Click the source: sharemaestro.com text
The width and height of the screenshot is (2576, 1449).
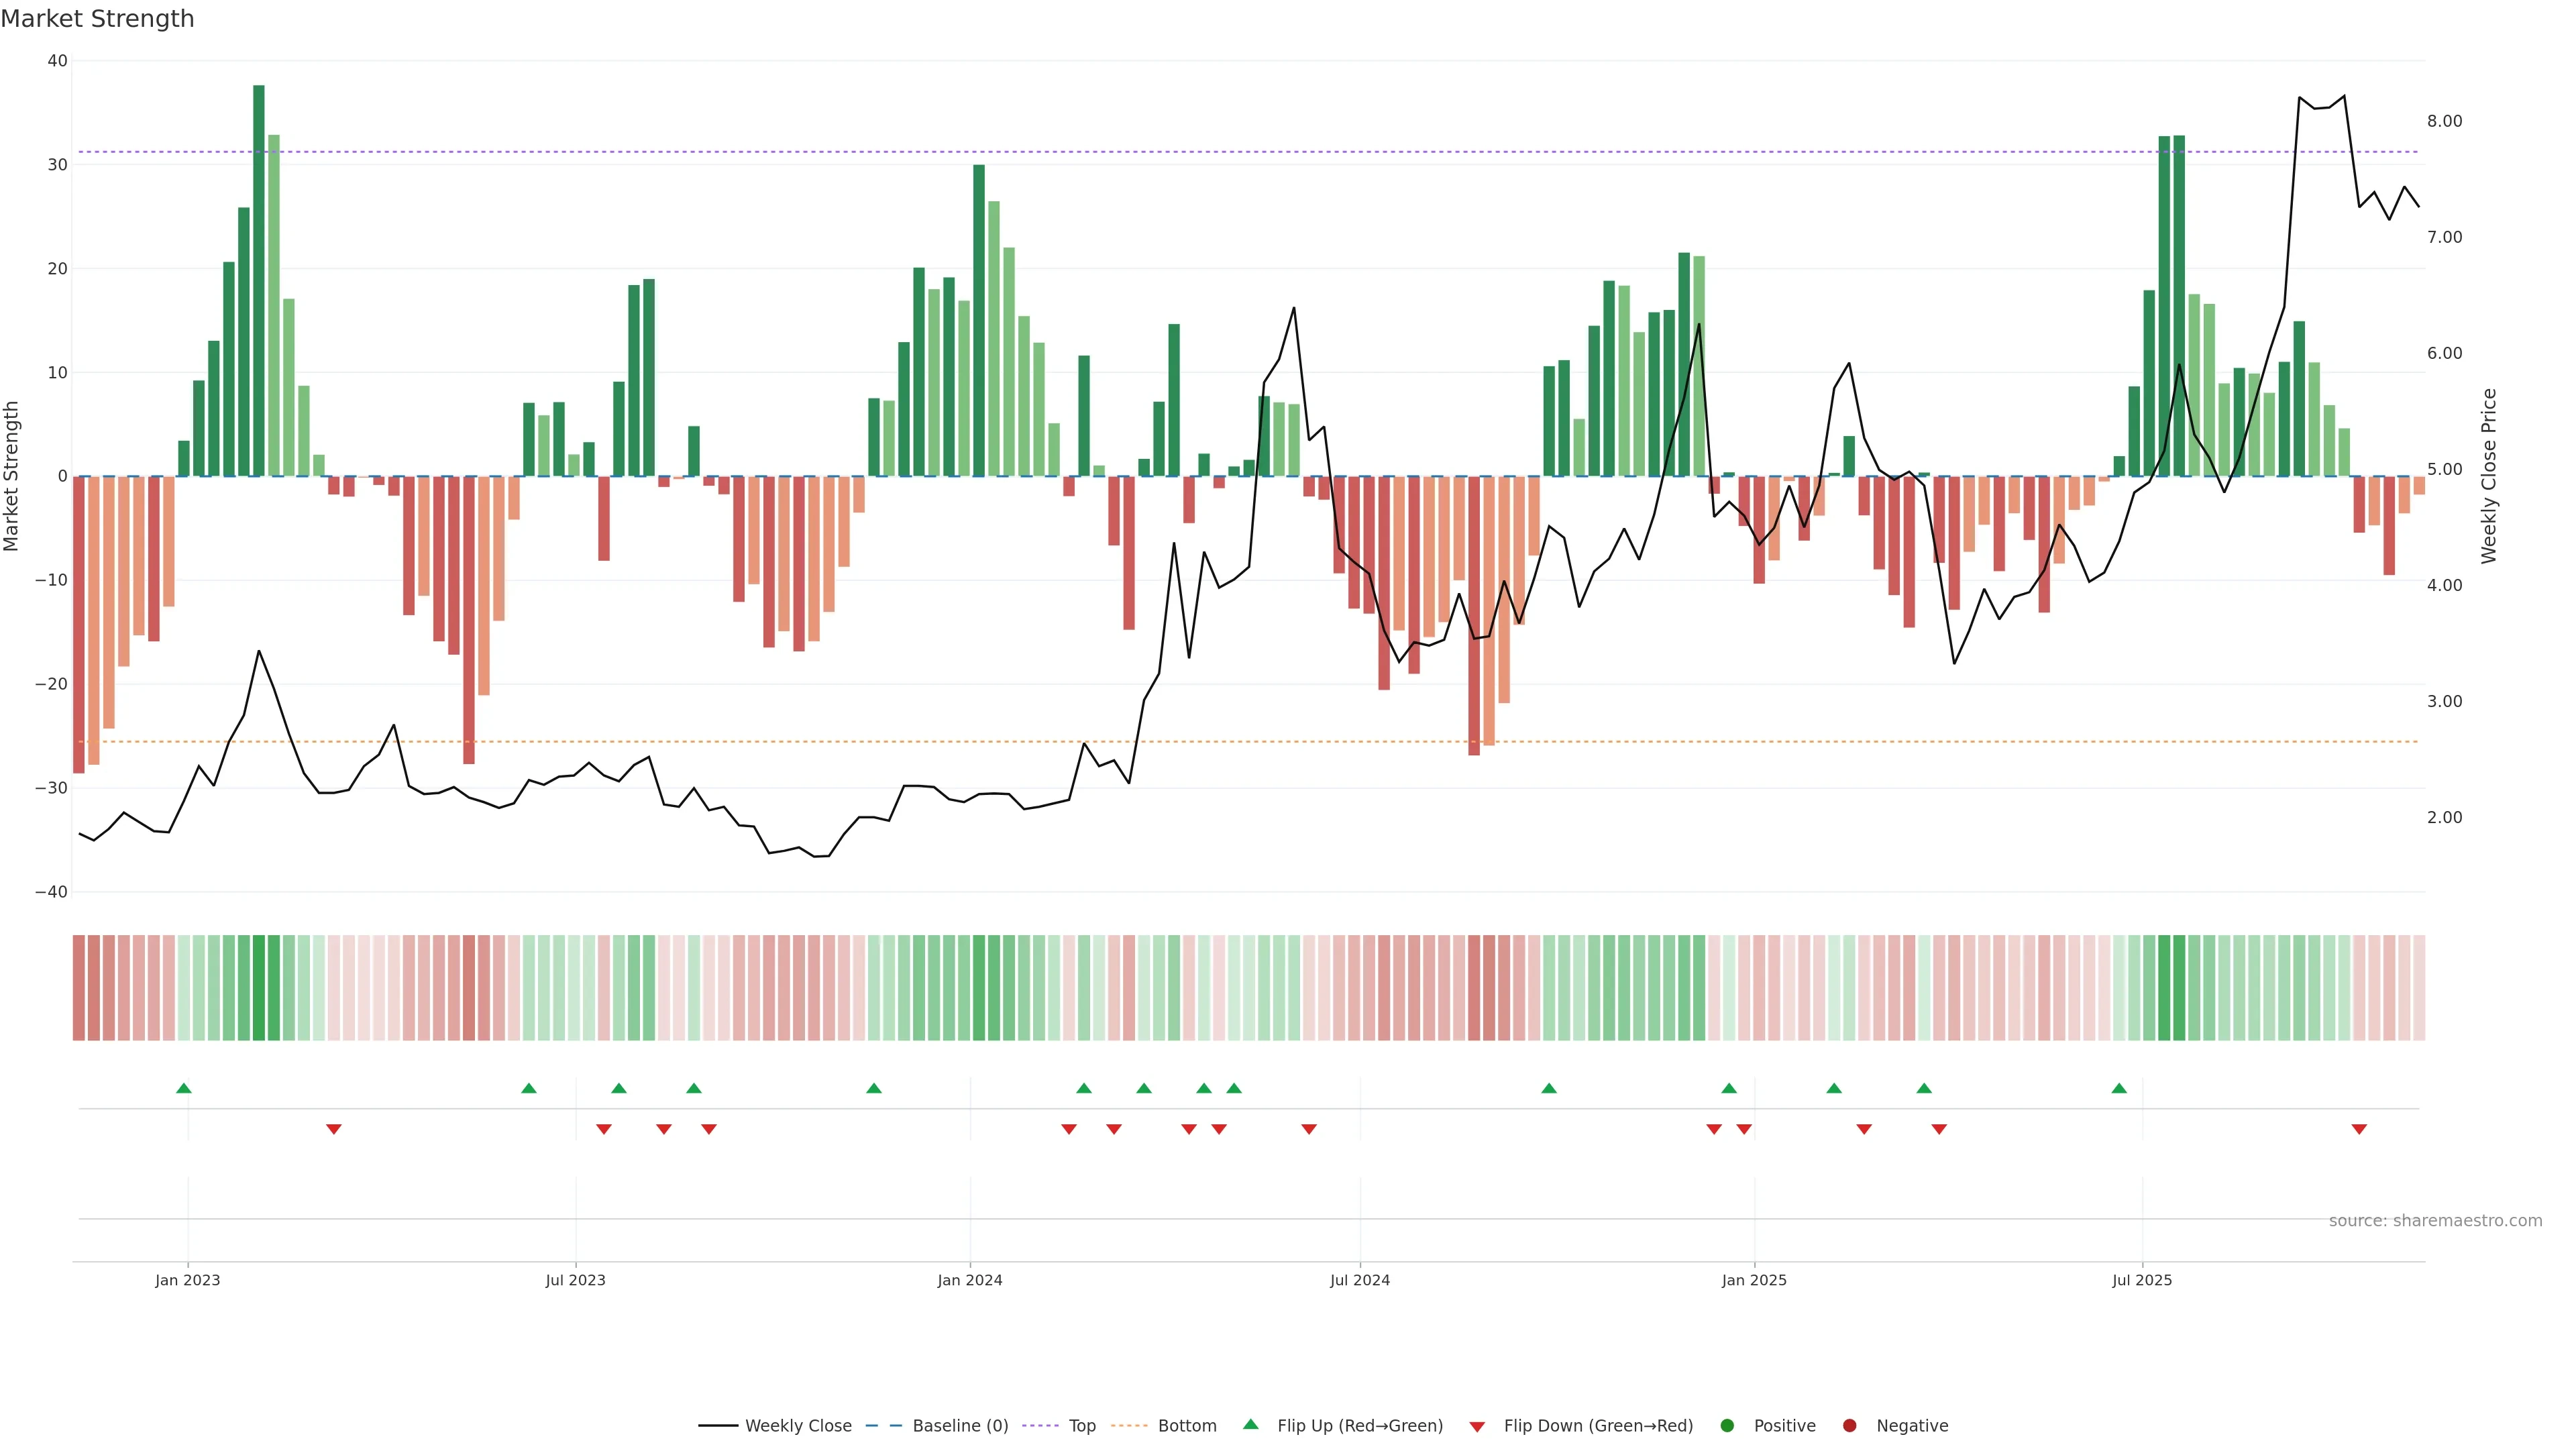pyautogui.click(x=2435, y=1220)
